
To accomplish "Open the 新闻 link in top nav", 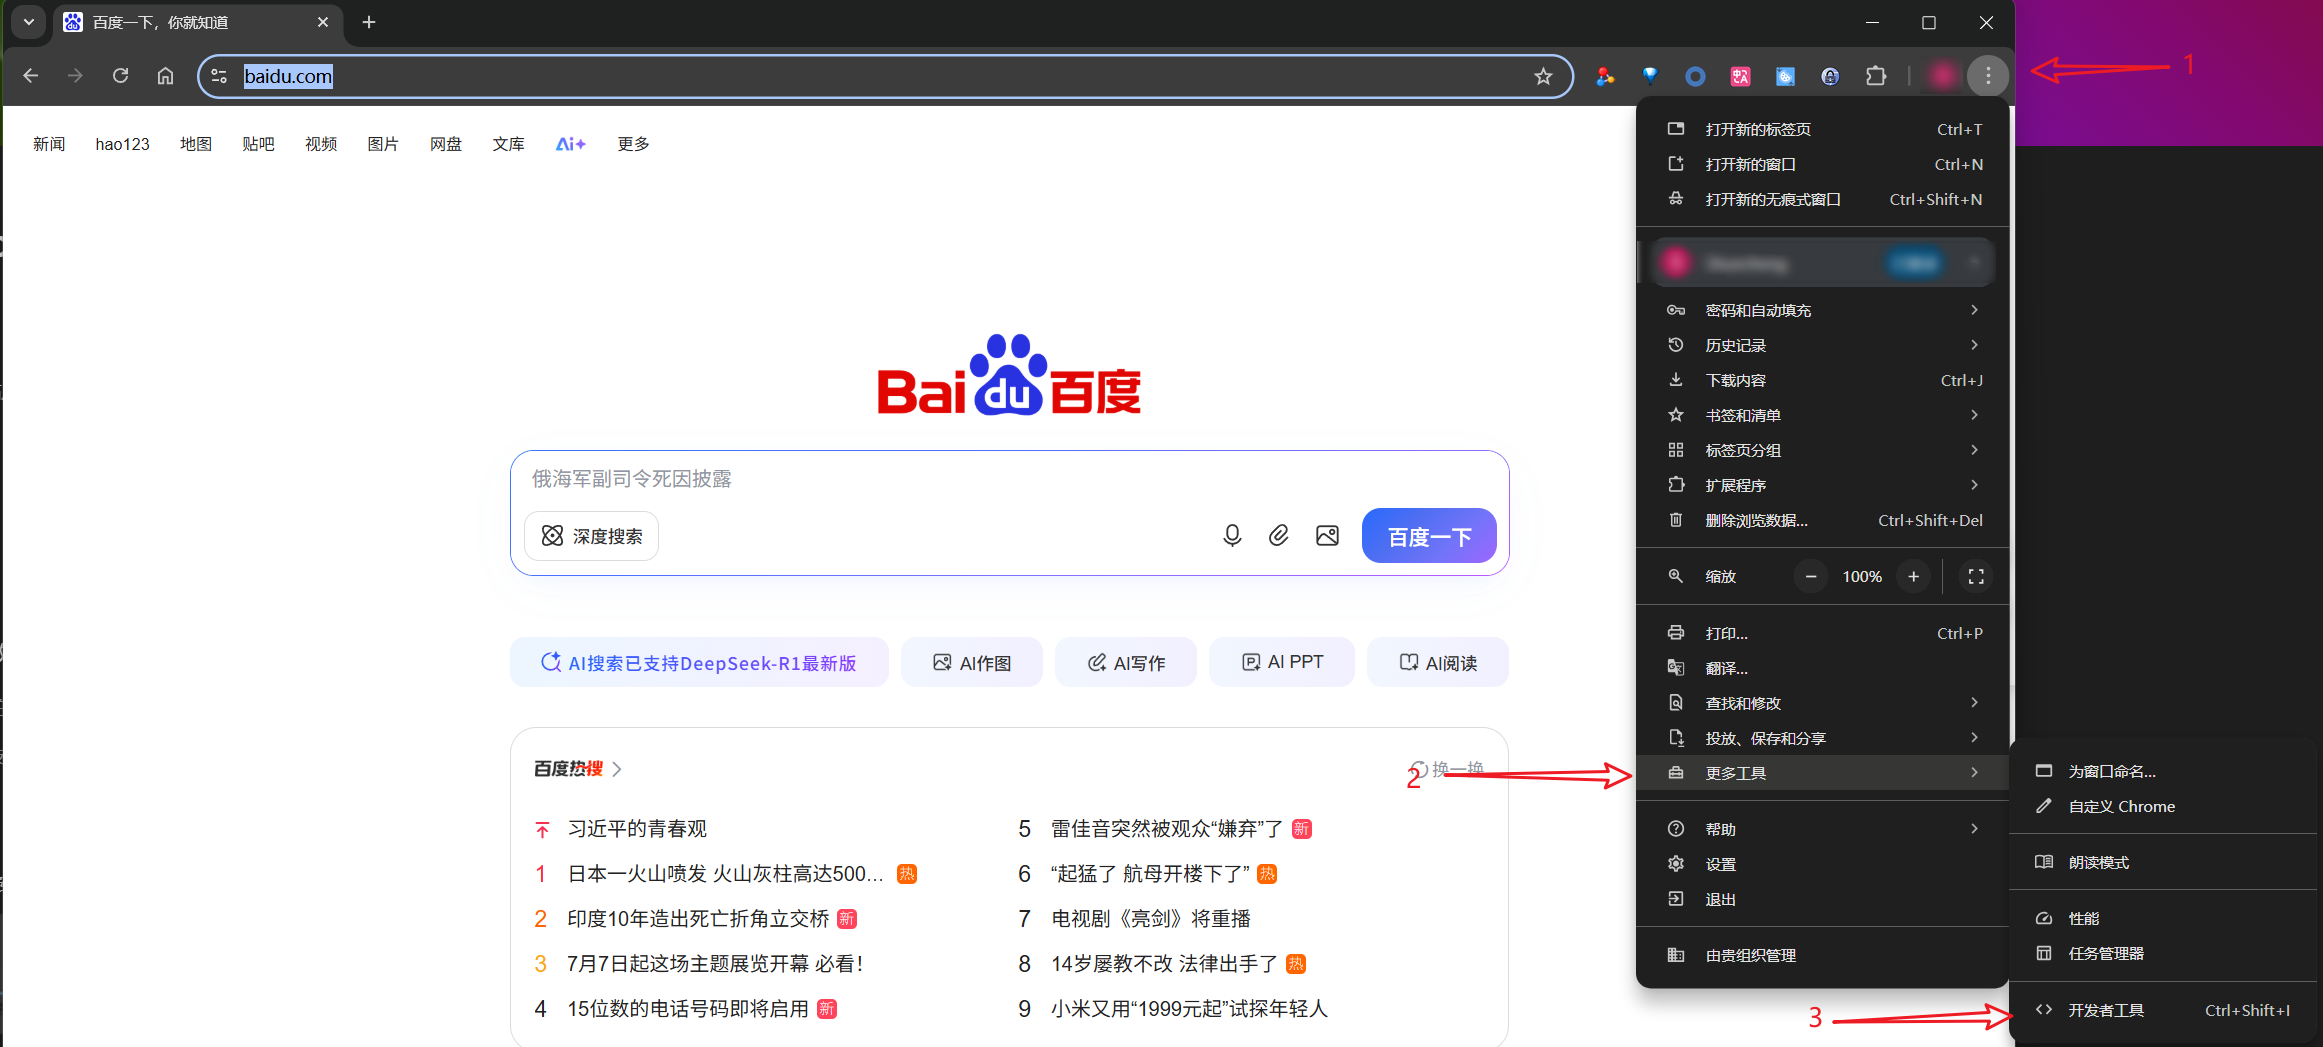I will coord(49,144).
